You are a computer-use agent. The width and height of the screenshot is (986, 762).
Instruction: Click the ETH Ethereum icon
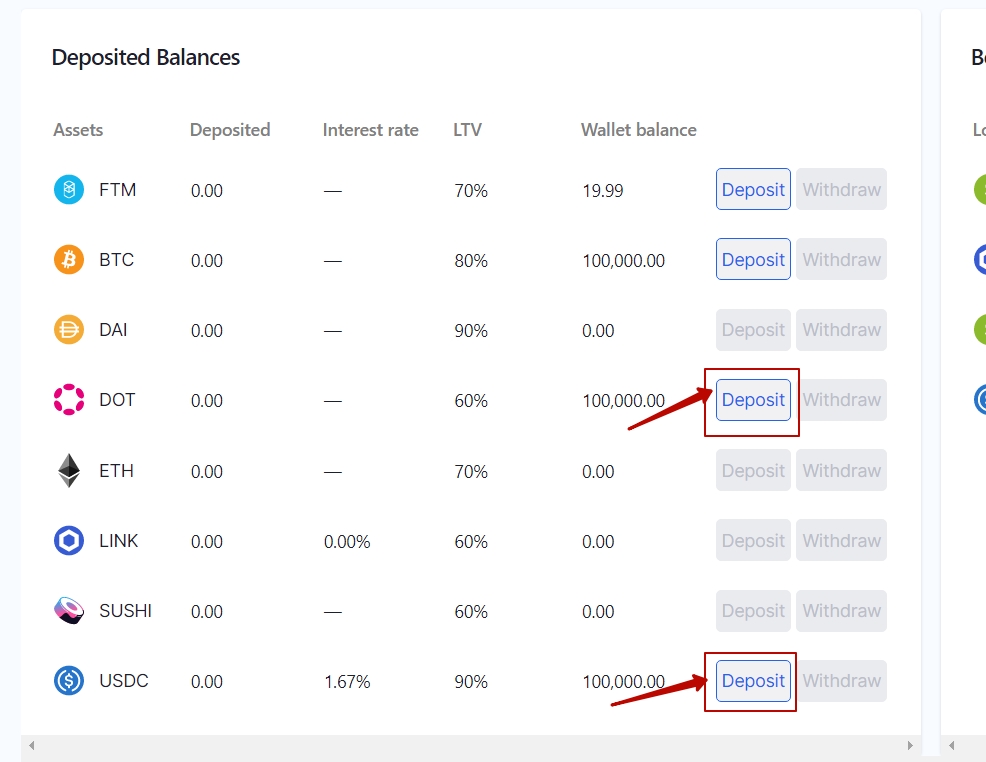(69, 471)
